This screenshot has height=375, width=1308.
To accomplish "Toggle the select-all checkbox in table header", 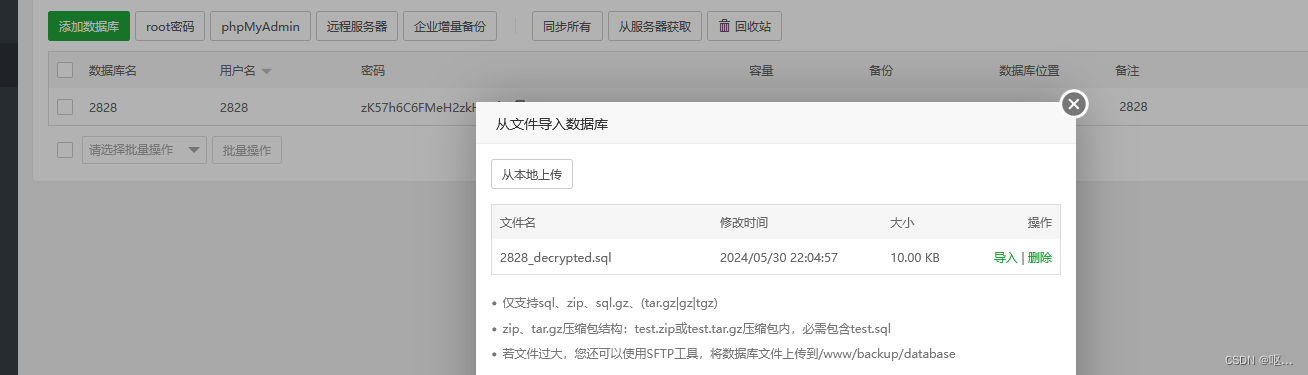I will pos(65,70).
